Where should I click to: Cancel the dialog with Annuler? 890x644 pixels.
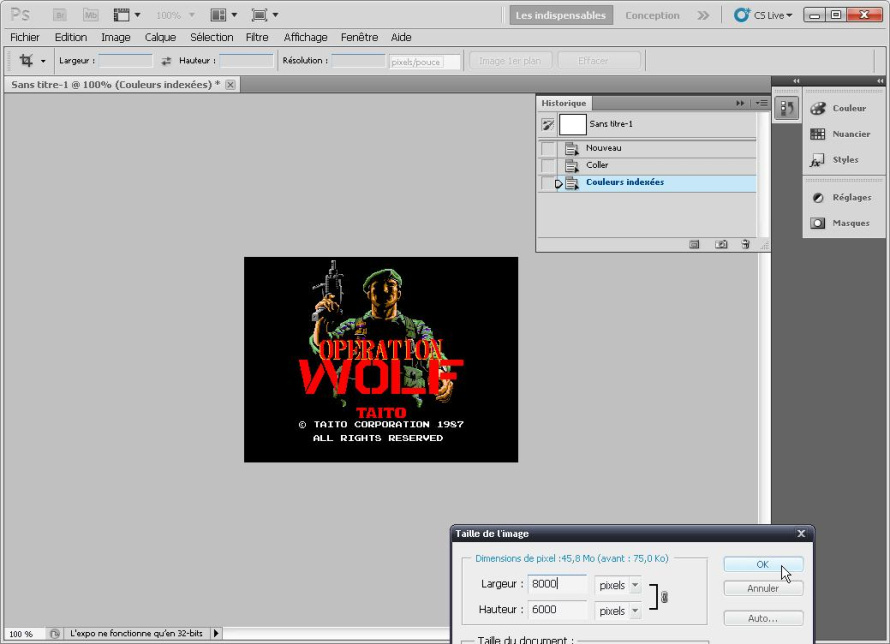point(763,588)
